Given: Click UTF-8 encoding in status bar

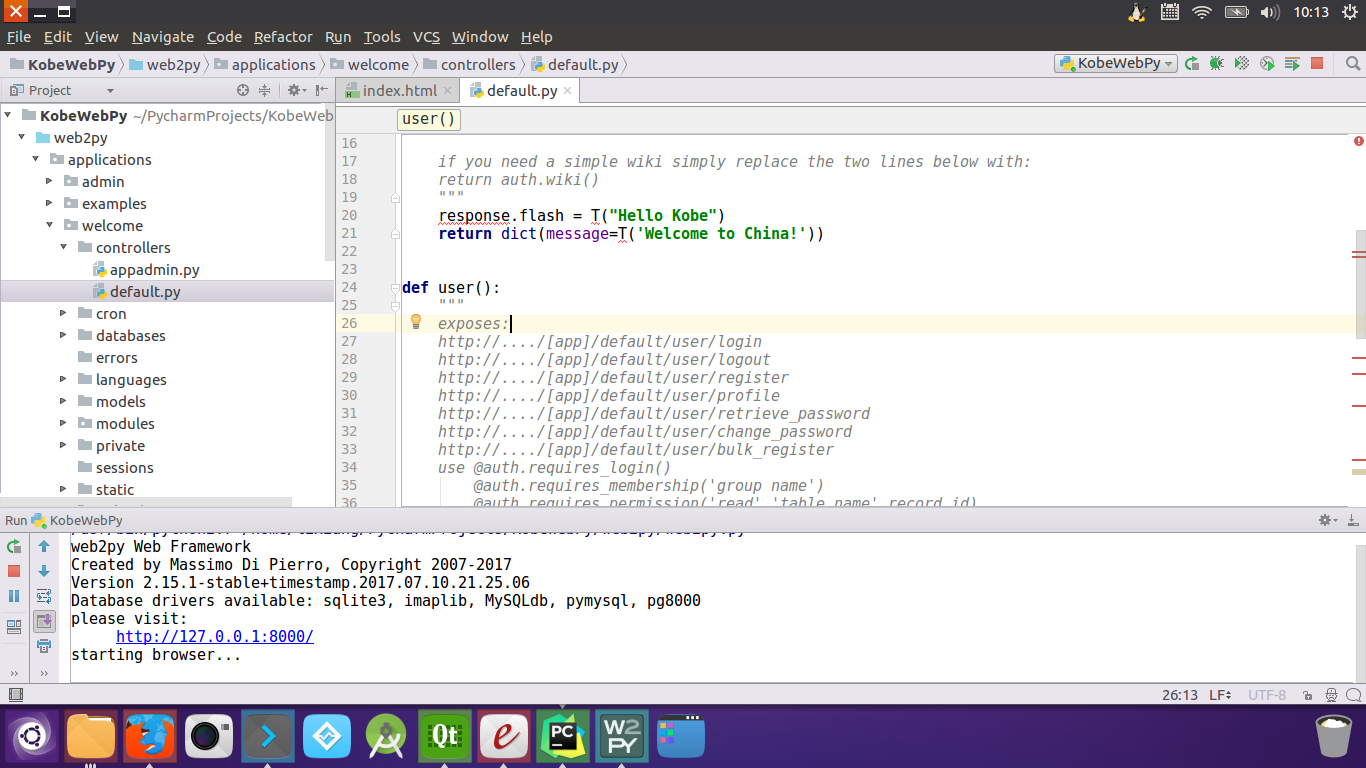Looking at the screenshot, I should pyautogui.click(x=1267, y=695).
